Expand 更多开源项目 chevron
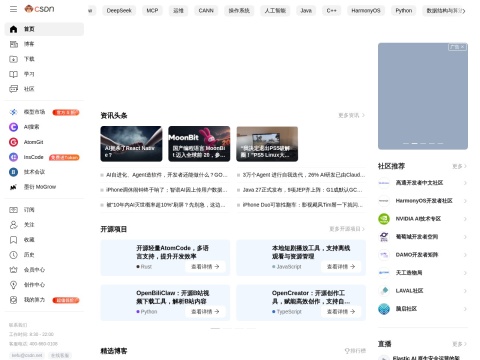 [x=363, y=229]
